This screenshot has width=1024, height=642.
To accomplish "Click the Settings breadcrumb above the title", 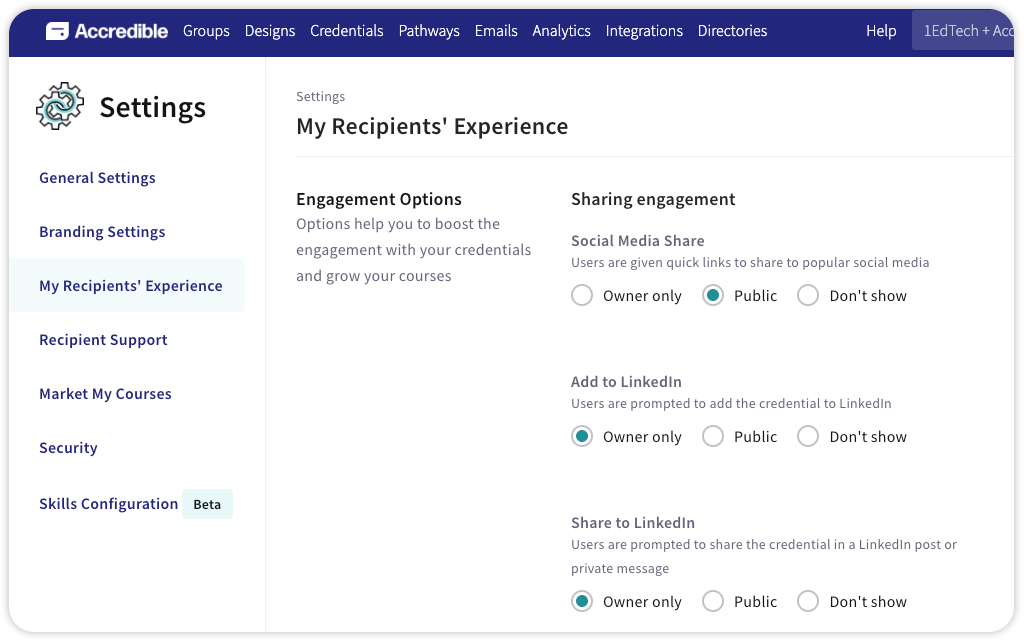I will tap(320, 97).
